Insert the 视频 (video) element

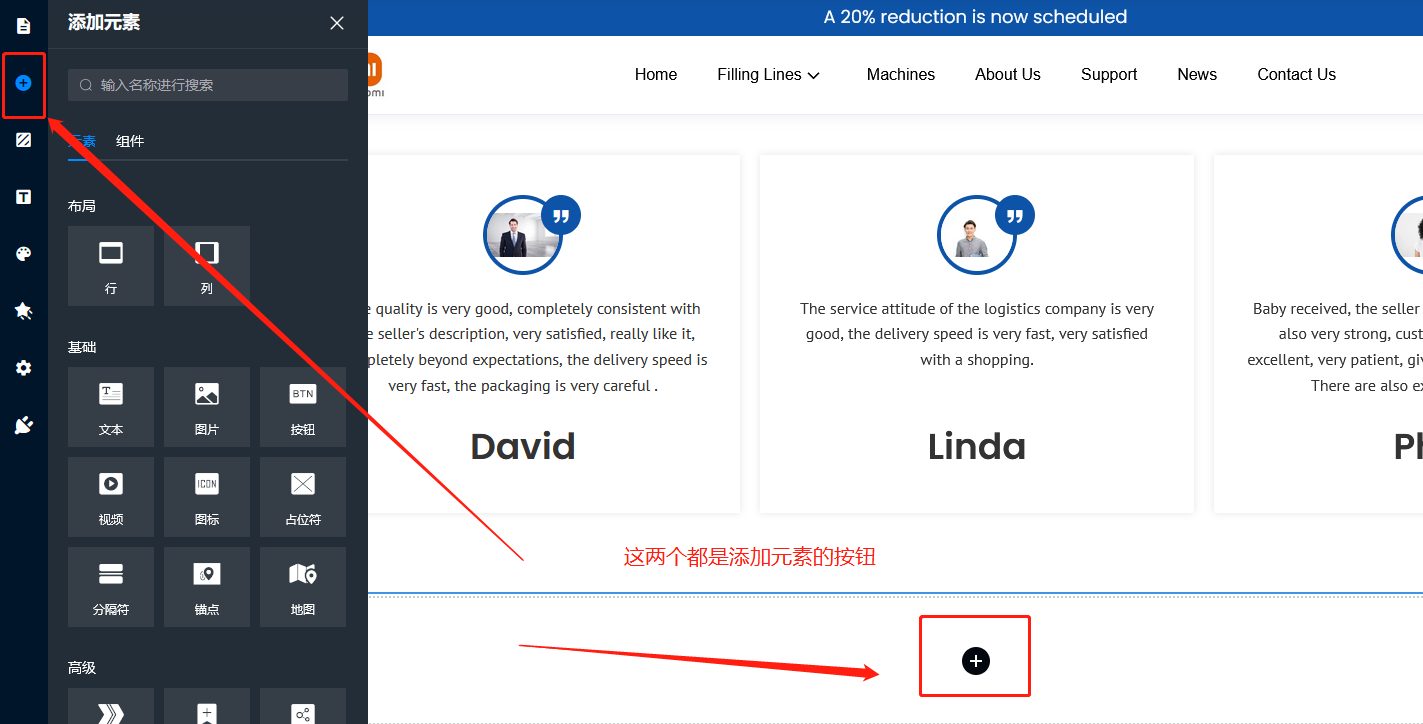coord(111,496)
